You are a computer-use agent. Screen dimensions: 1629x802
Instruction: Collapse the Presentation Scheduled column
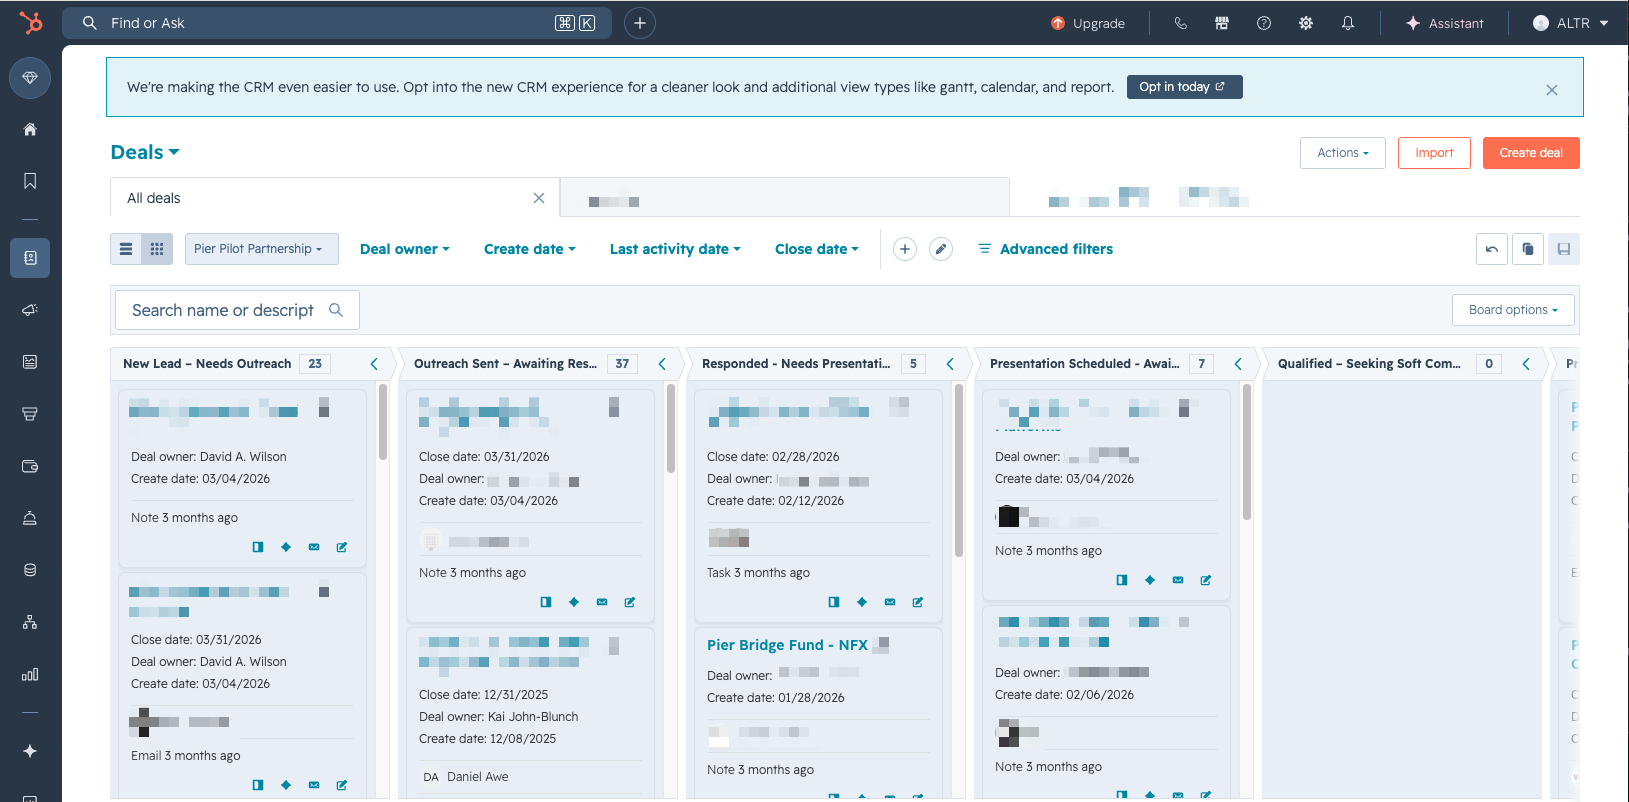[1238, 364]
